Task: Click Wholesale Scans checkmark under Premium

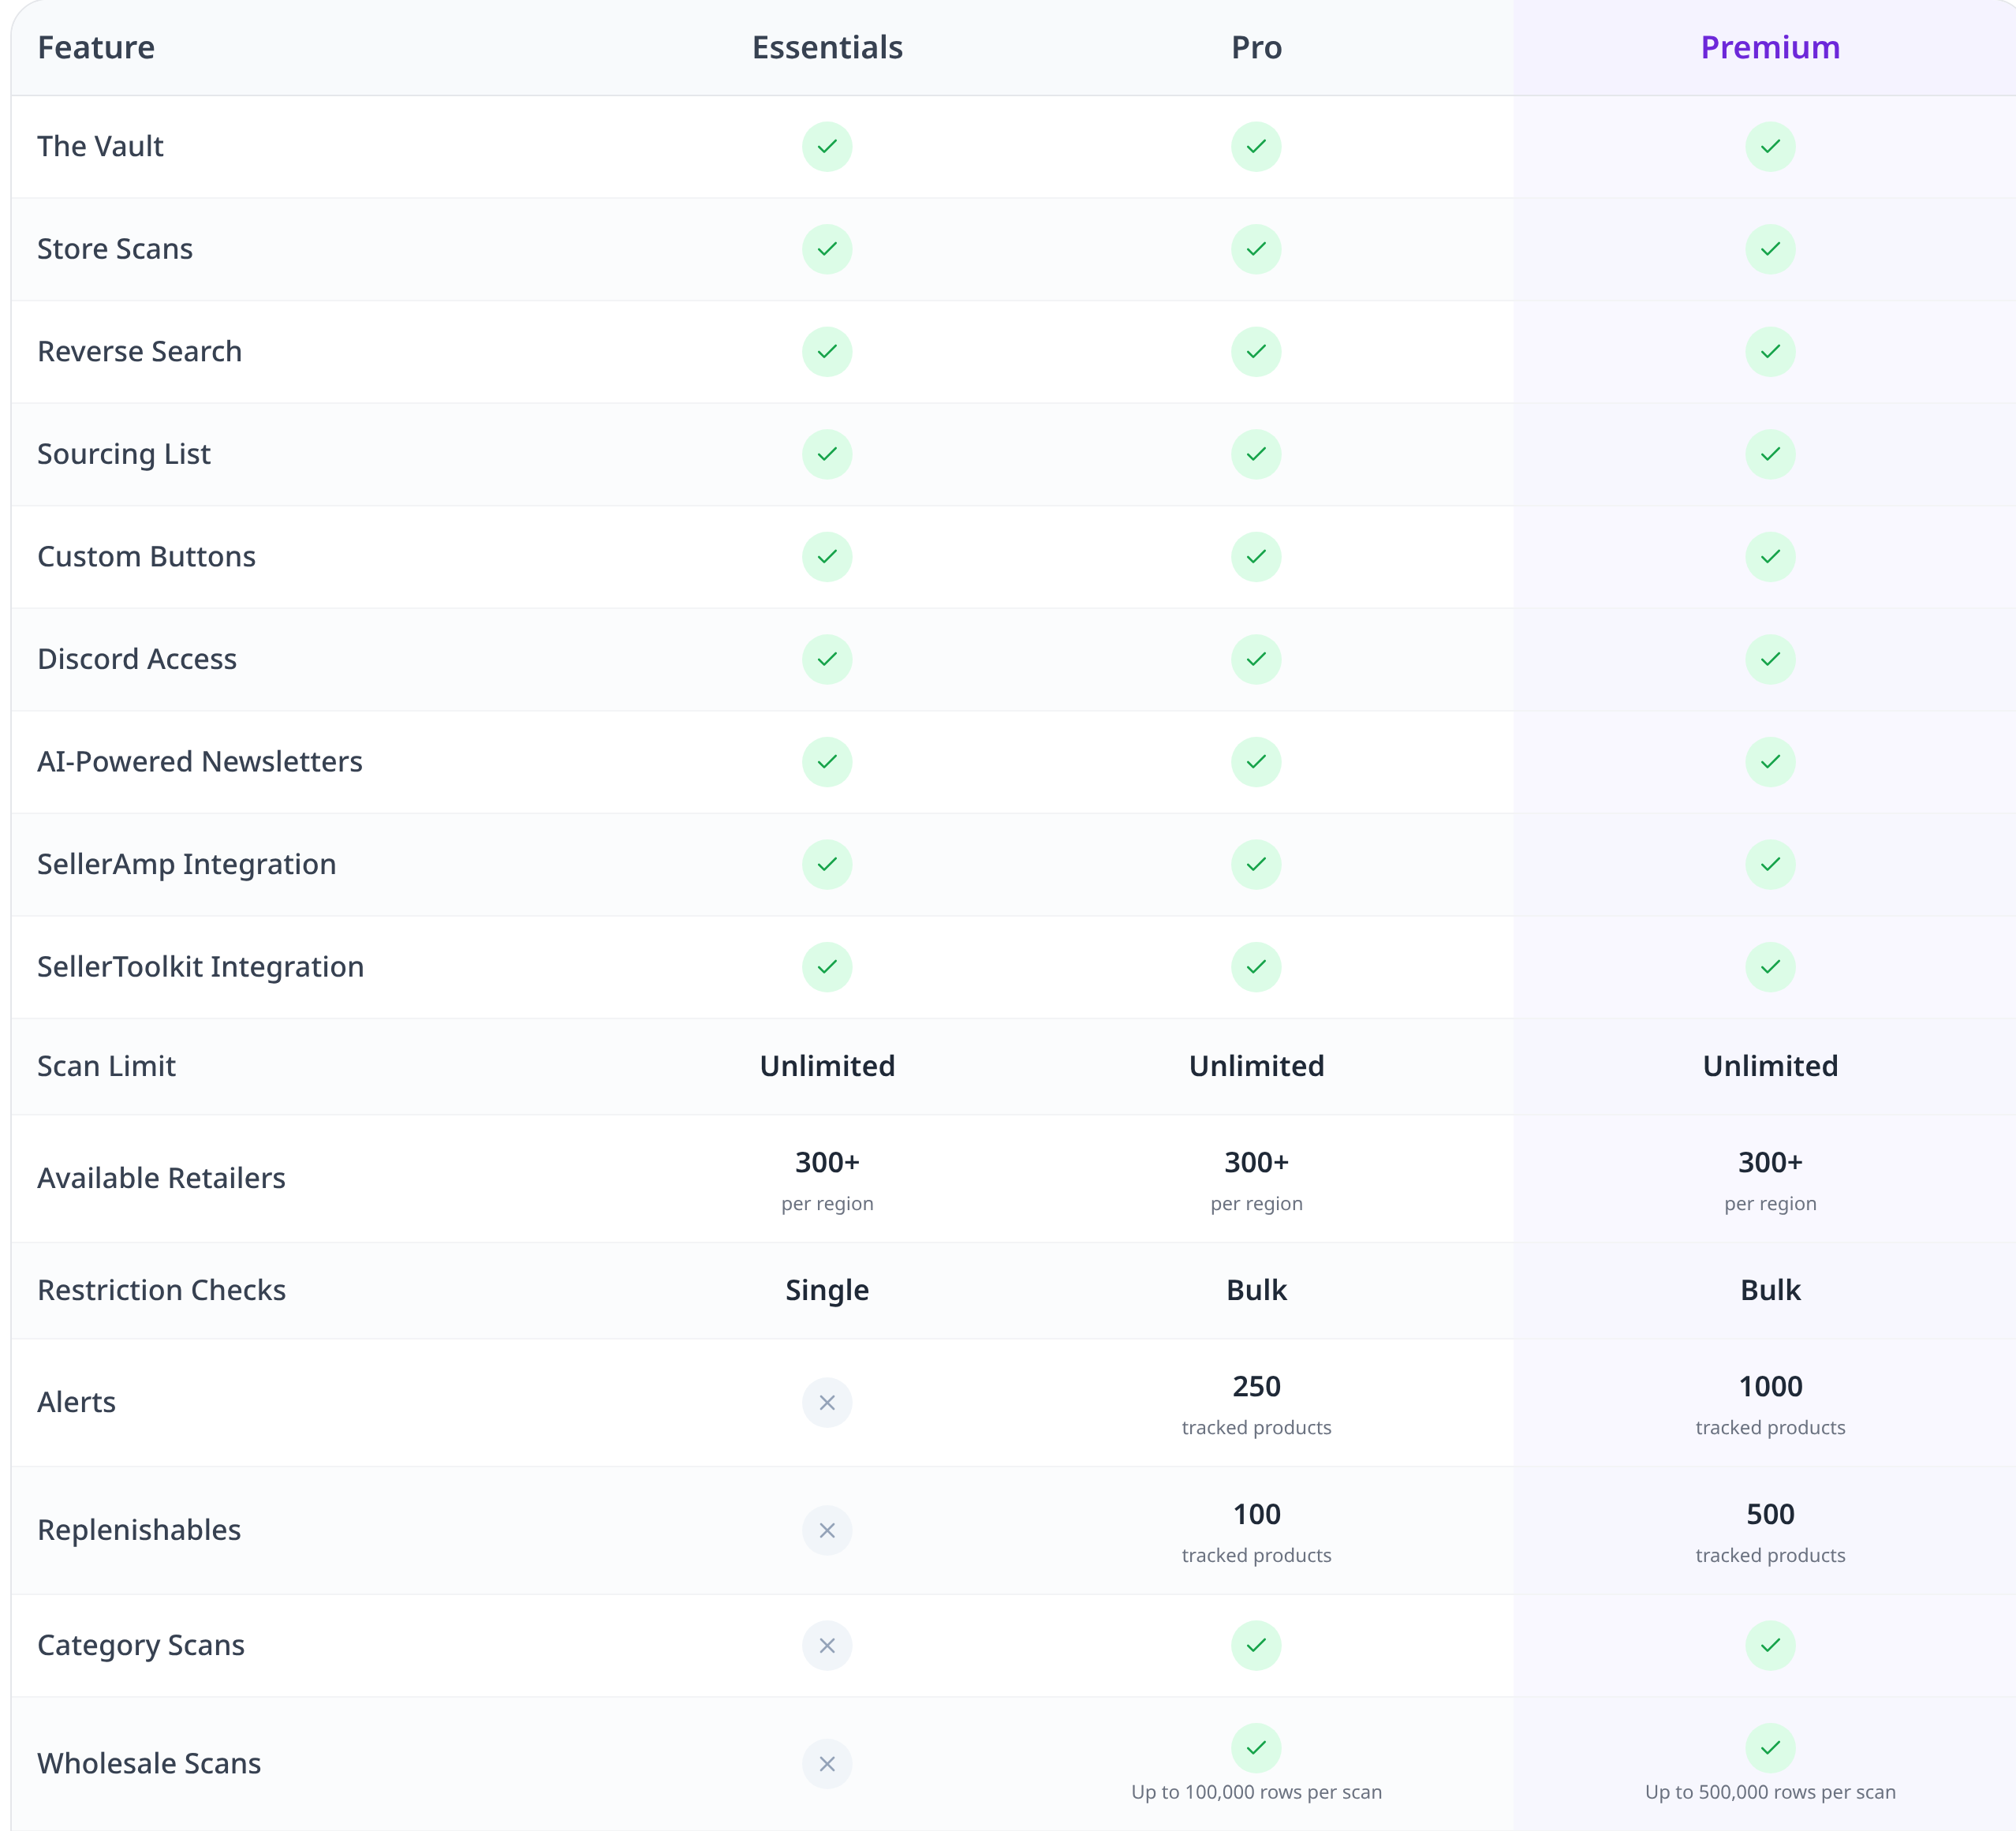Action: (x=1770, y=1748)
